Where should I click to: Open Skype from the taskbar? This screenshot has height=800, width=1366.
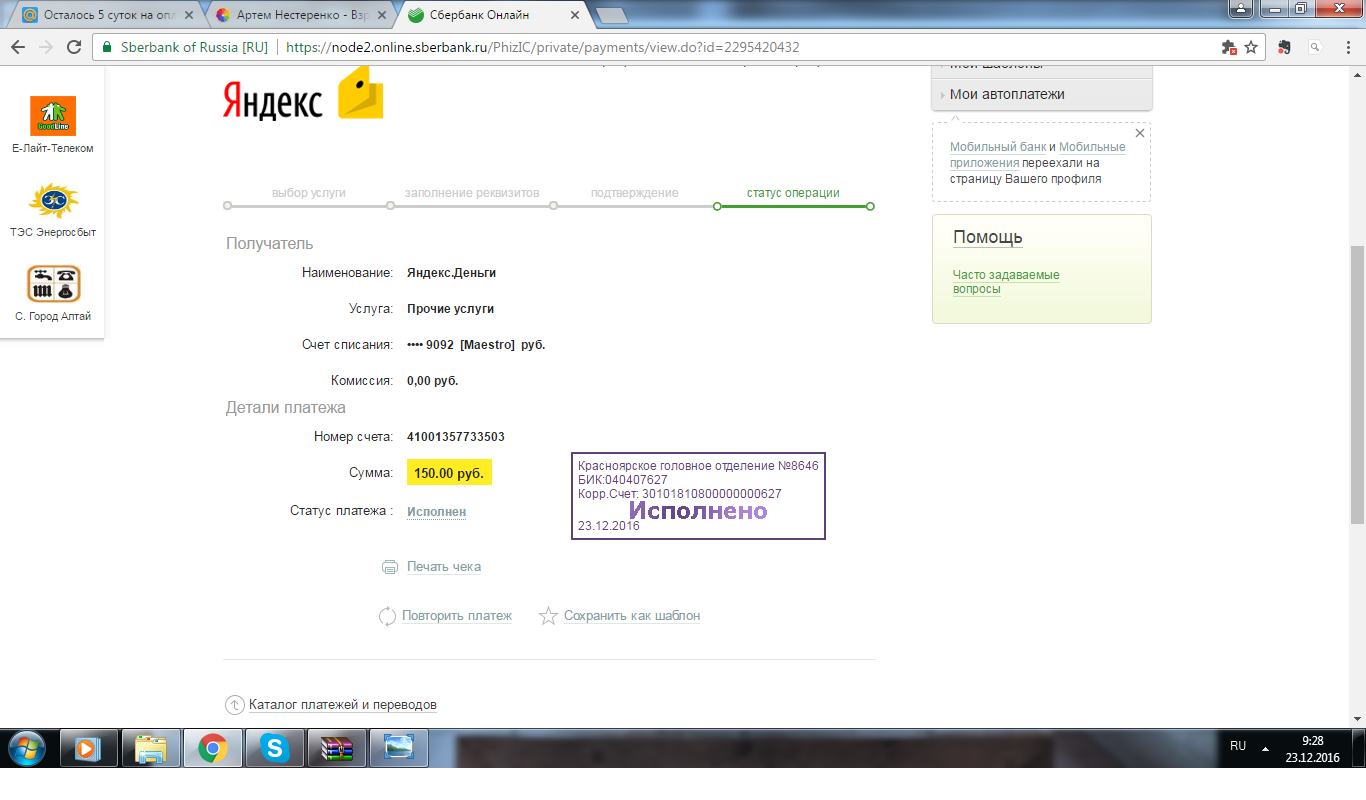[275, 748]
